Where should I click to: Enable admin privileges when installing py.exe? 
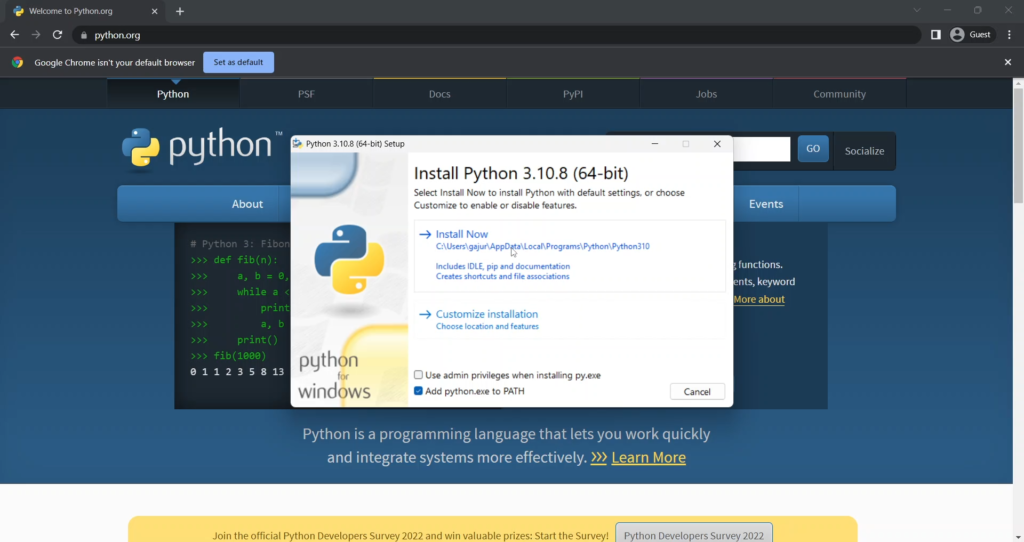click(x=419, y=375)
